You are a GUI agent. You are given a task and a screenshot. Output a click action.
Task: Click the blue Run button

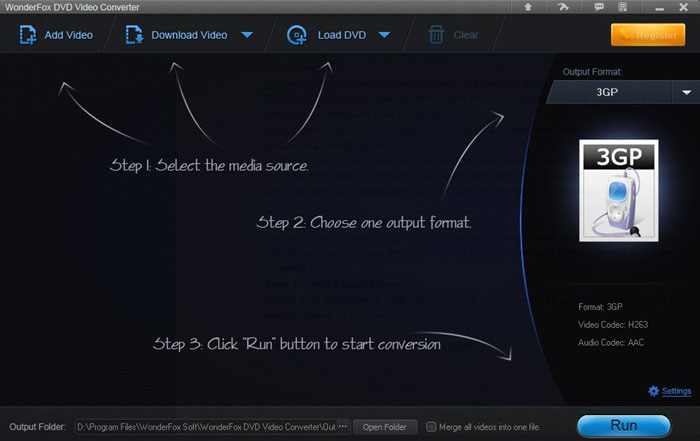click(x=624, y=426)
